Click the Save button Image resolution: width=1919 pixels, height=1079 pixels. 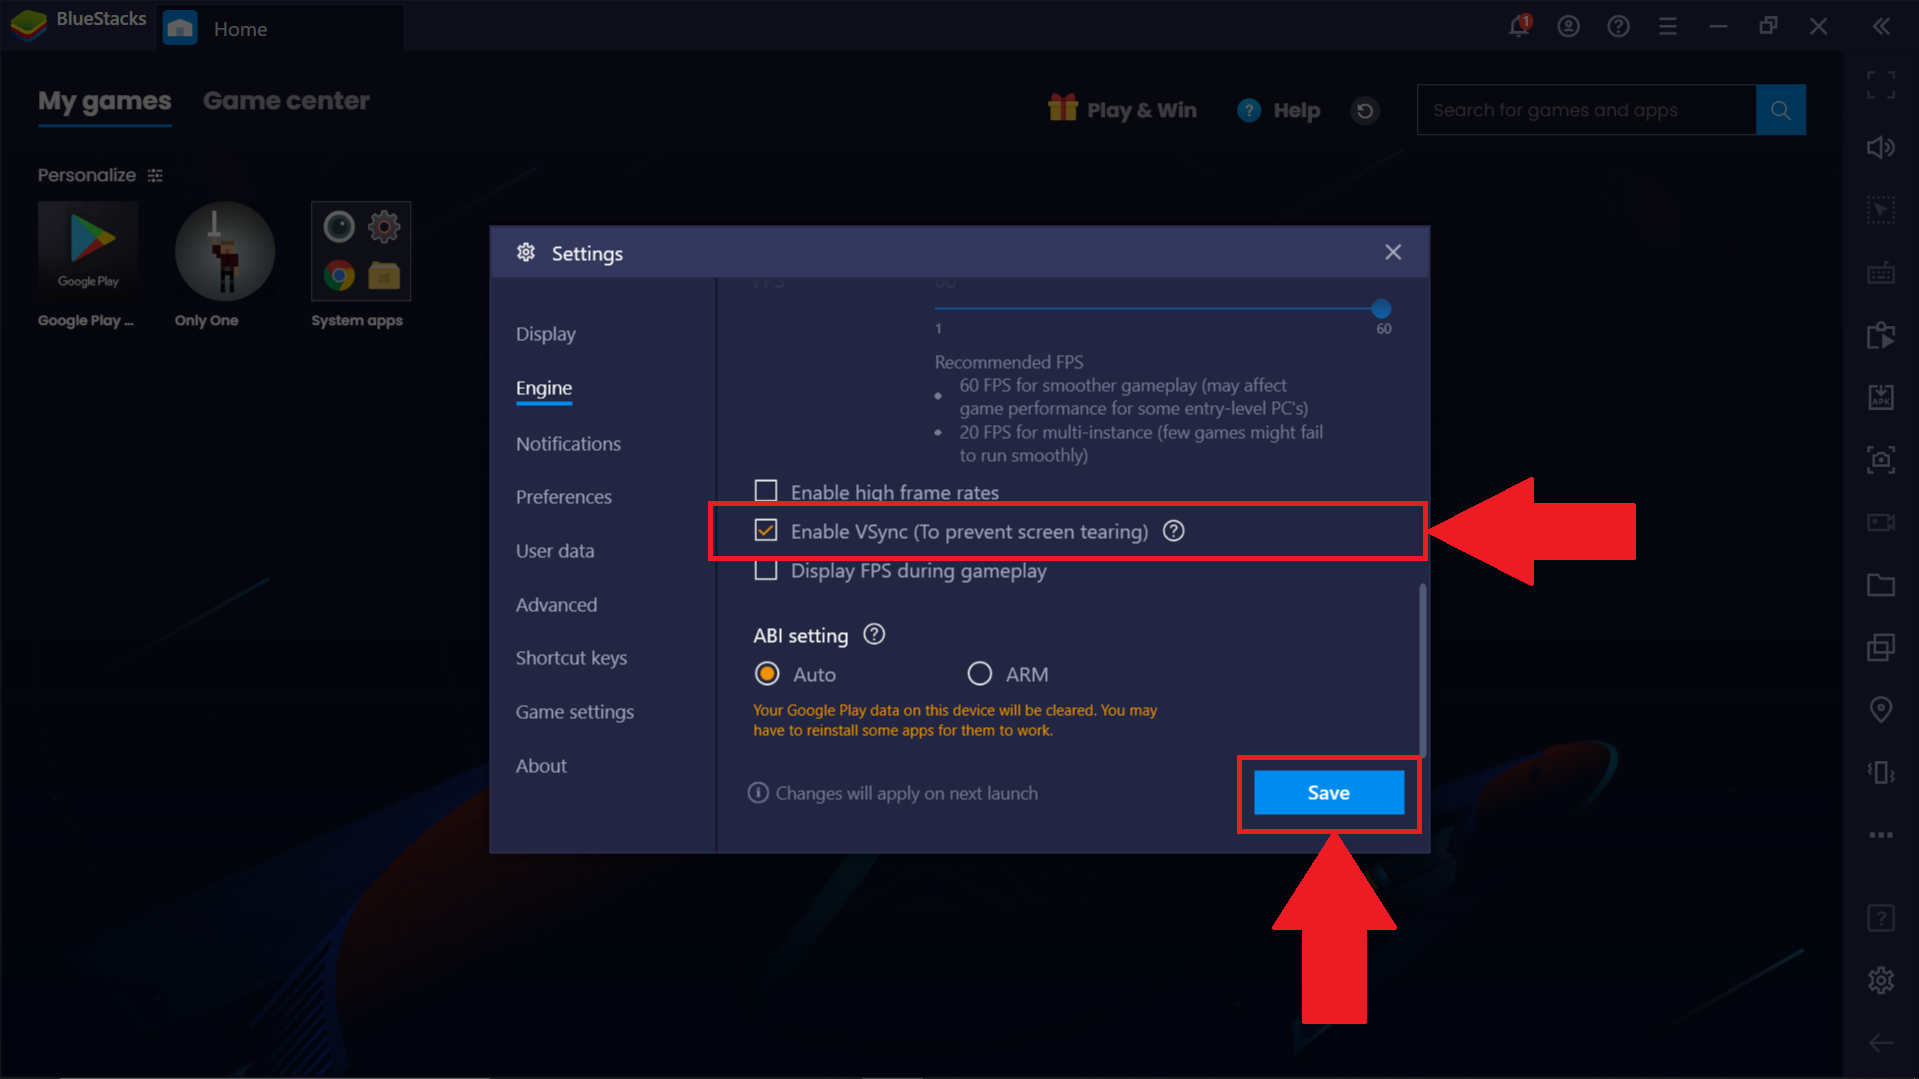click(x=1329, y=792)
